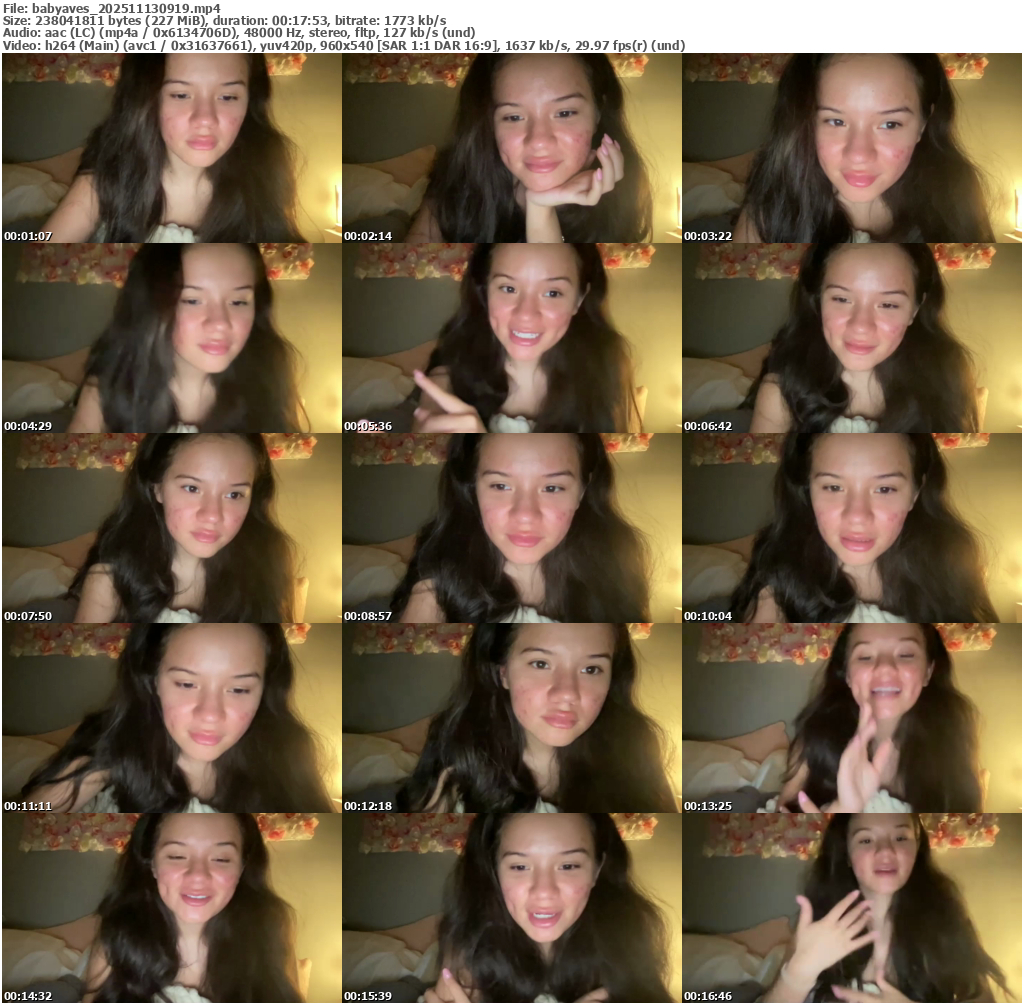Click the 00:09:00-adjacent 00:08:57 timestamp text
Image resolution: width=1024 pixels, height=1003 pixels.
pos(367,616)
